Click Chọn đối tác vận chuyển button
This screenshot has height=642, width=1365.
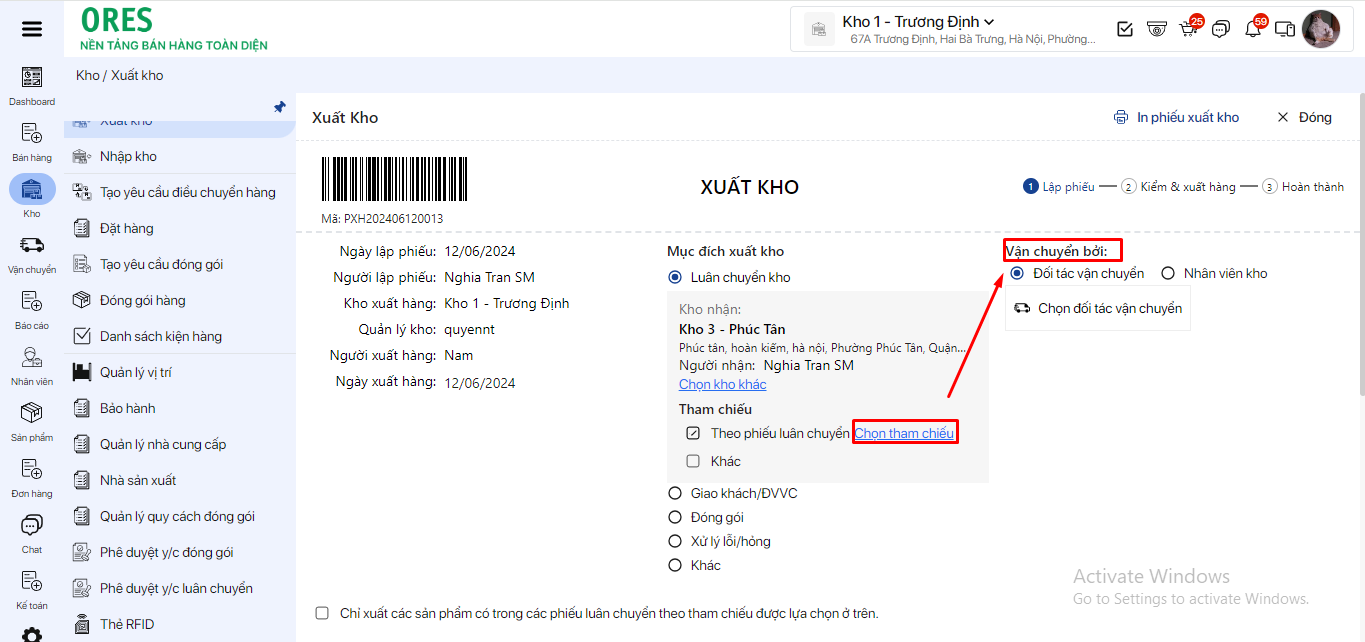[1098, 308]
